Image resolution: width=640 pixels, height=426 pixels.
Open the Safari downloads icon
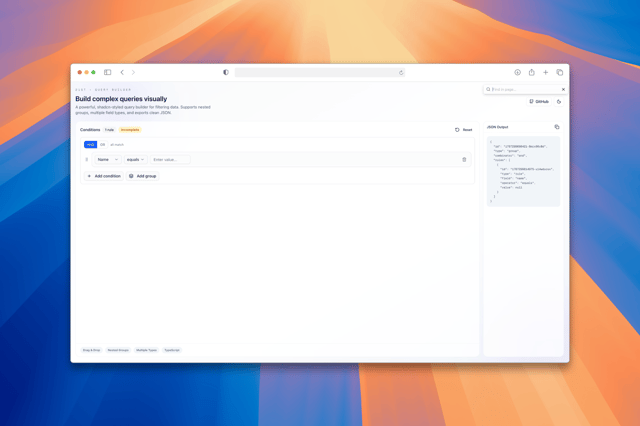tap(517, 72)
